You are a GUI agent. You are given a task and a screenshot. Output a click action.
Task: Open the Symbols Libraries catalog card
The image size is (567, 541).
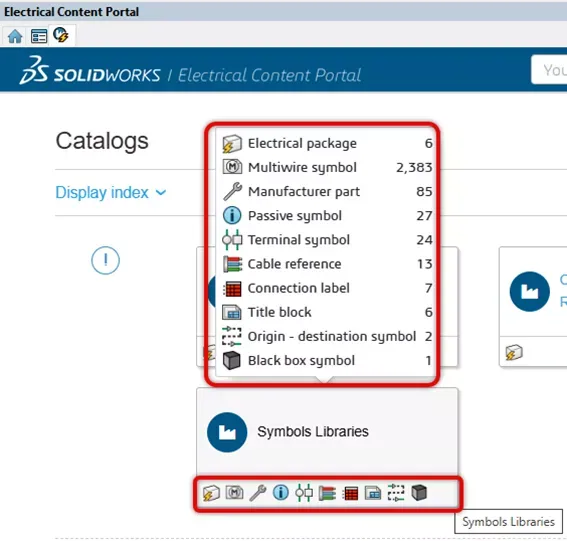pos(327,432)
